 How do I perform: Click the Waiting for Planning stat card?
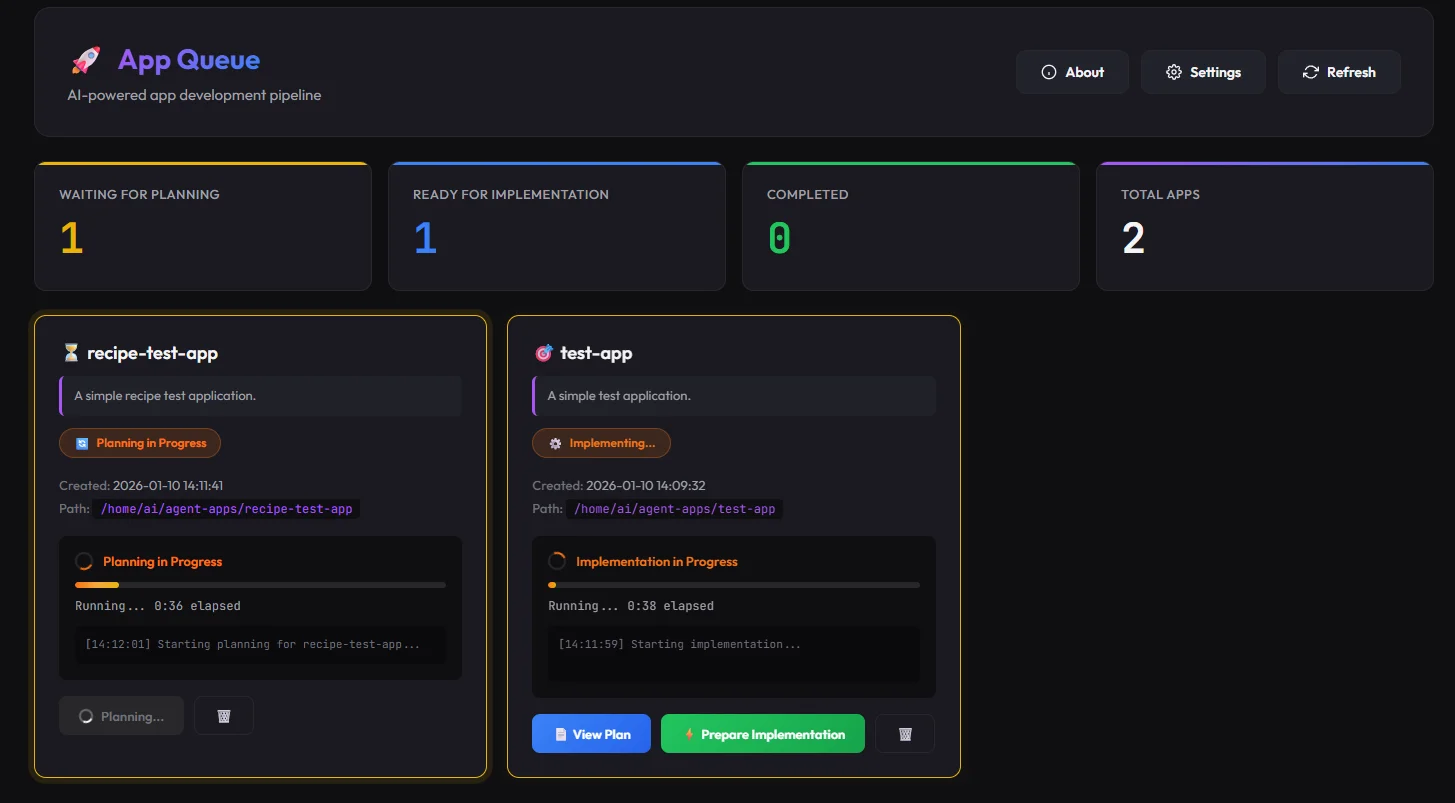[202, 226]
